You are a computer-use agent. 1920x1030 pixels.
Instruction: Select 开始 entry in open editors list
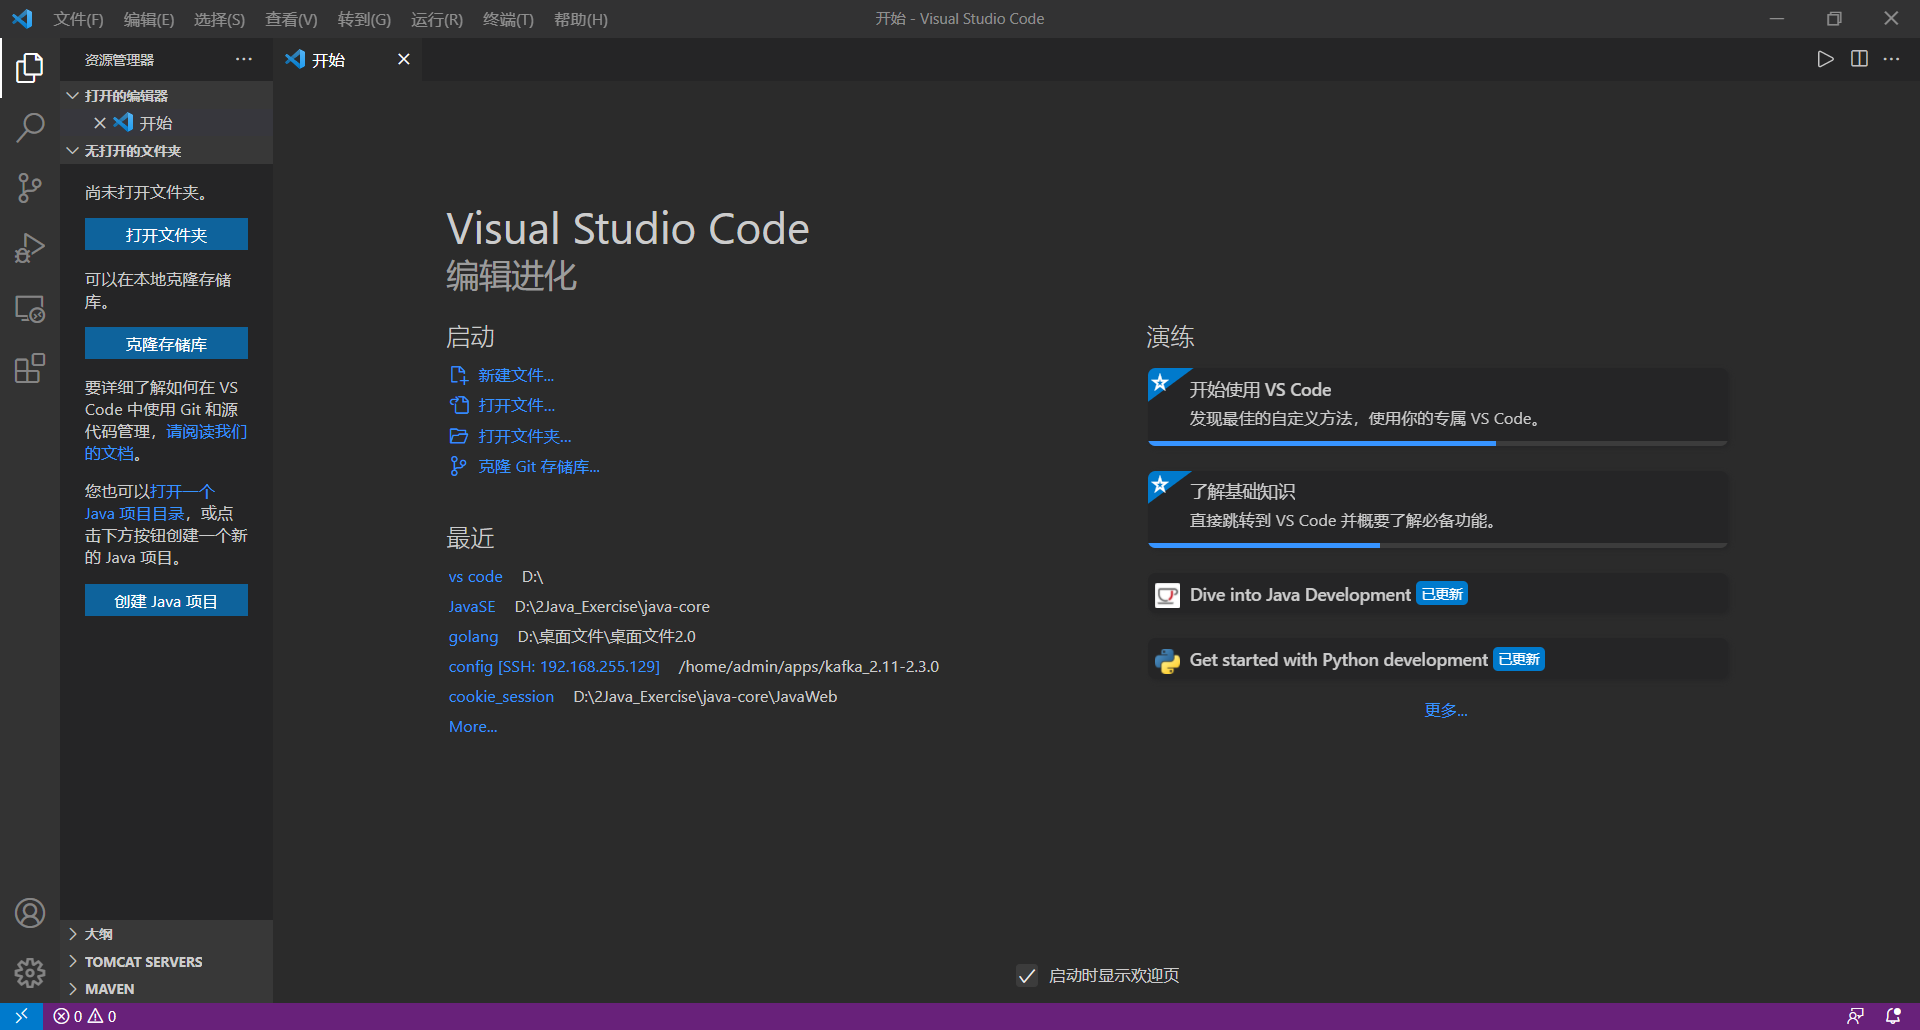166,123
